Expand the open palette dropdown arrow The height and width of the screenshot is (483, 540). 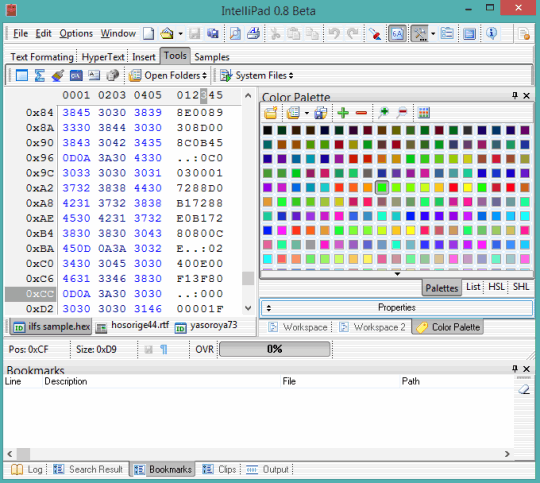point(307,113)
